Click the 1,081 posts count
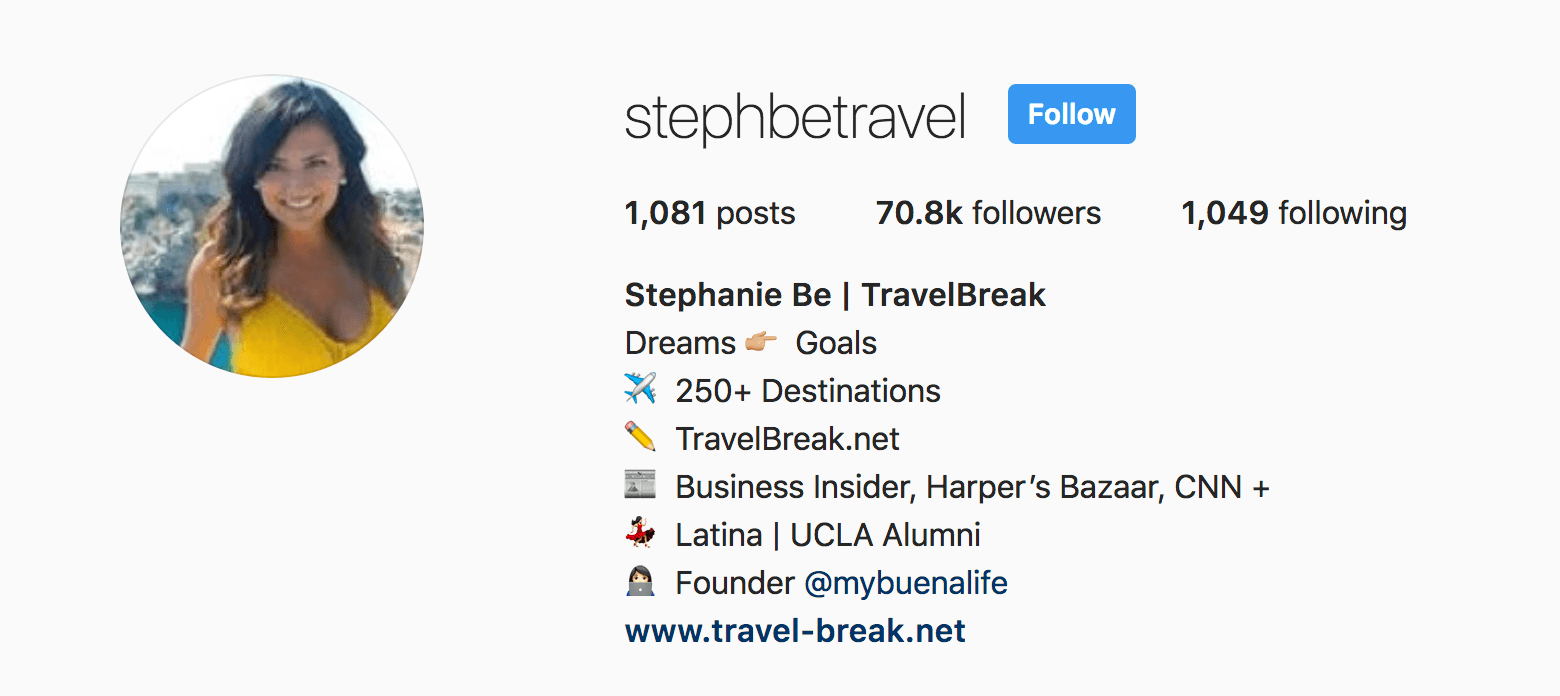The image size is (1560, 696). [709, 212]
